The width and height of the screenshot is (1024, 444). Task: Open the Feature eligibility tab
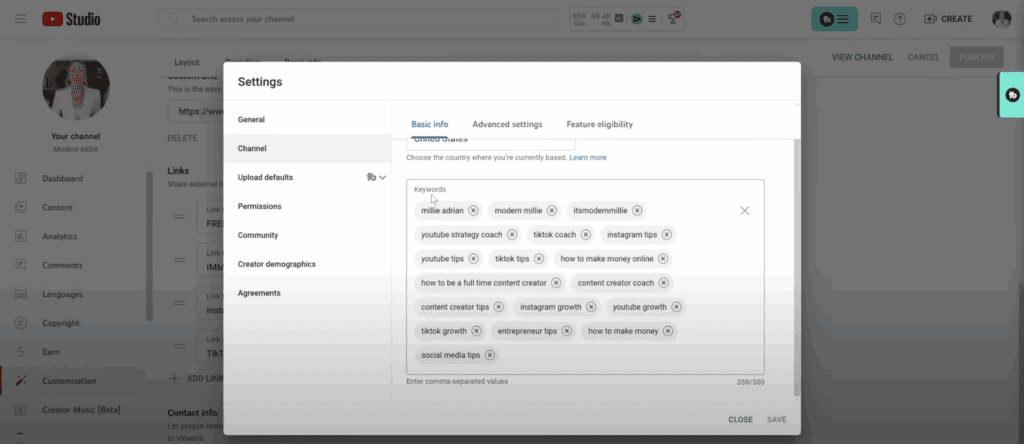pos(599,125)
